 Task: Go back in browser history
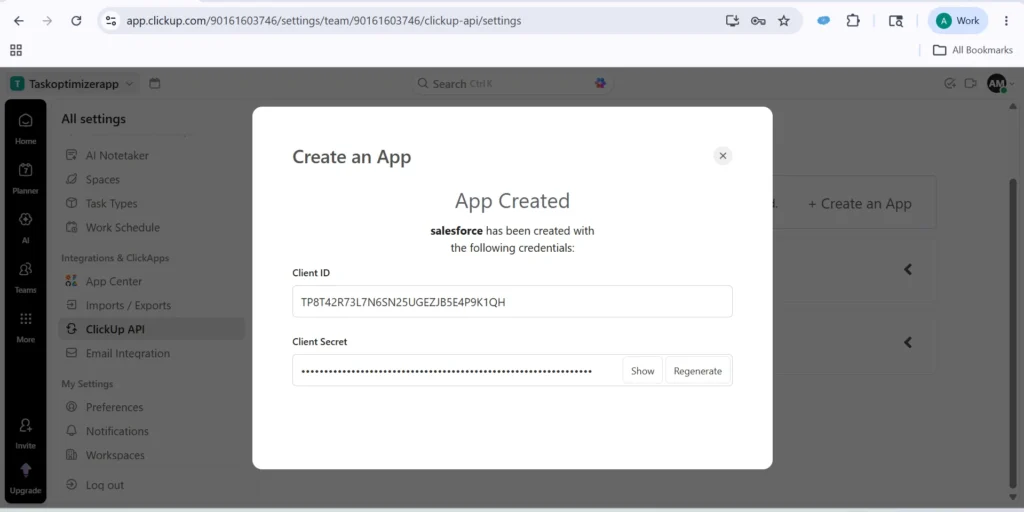(18, 21)
